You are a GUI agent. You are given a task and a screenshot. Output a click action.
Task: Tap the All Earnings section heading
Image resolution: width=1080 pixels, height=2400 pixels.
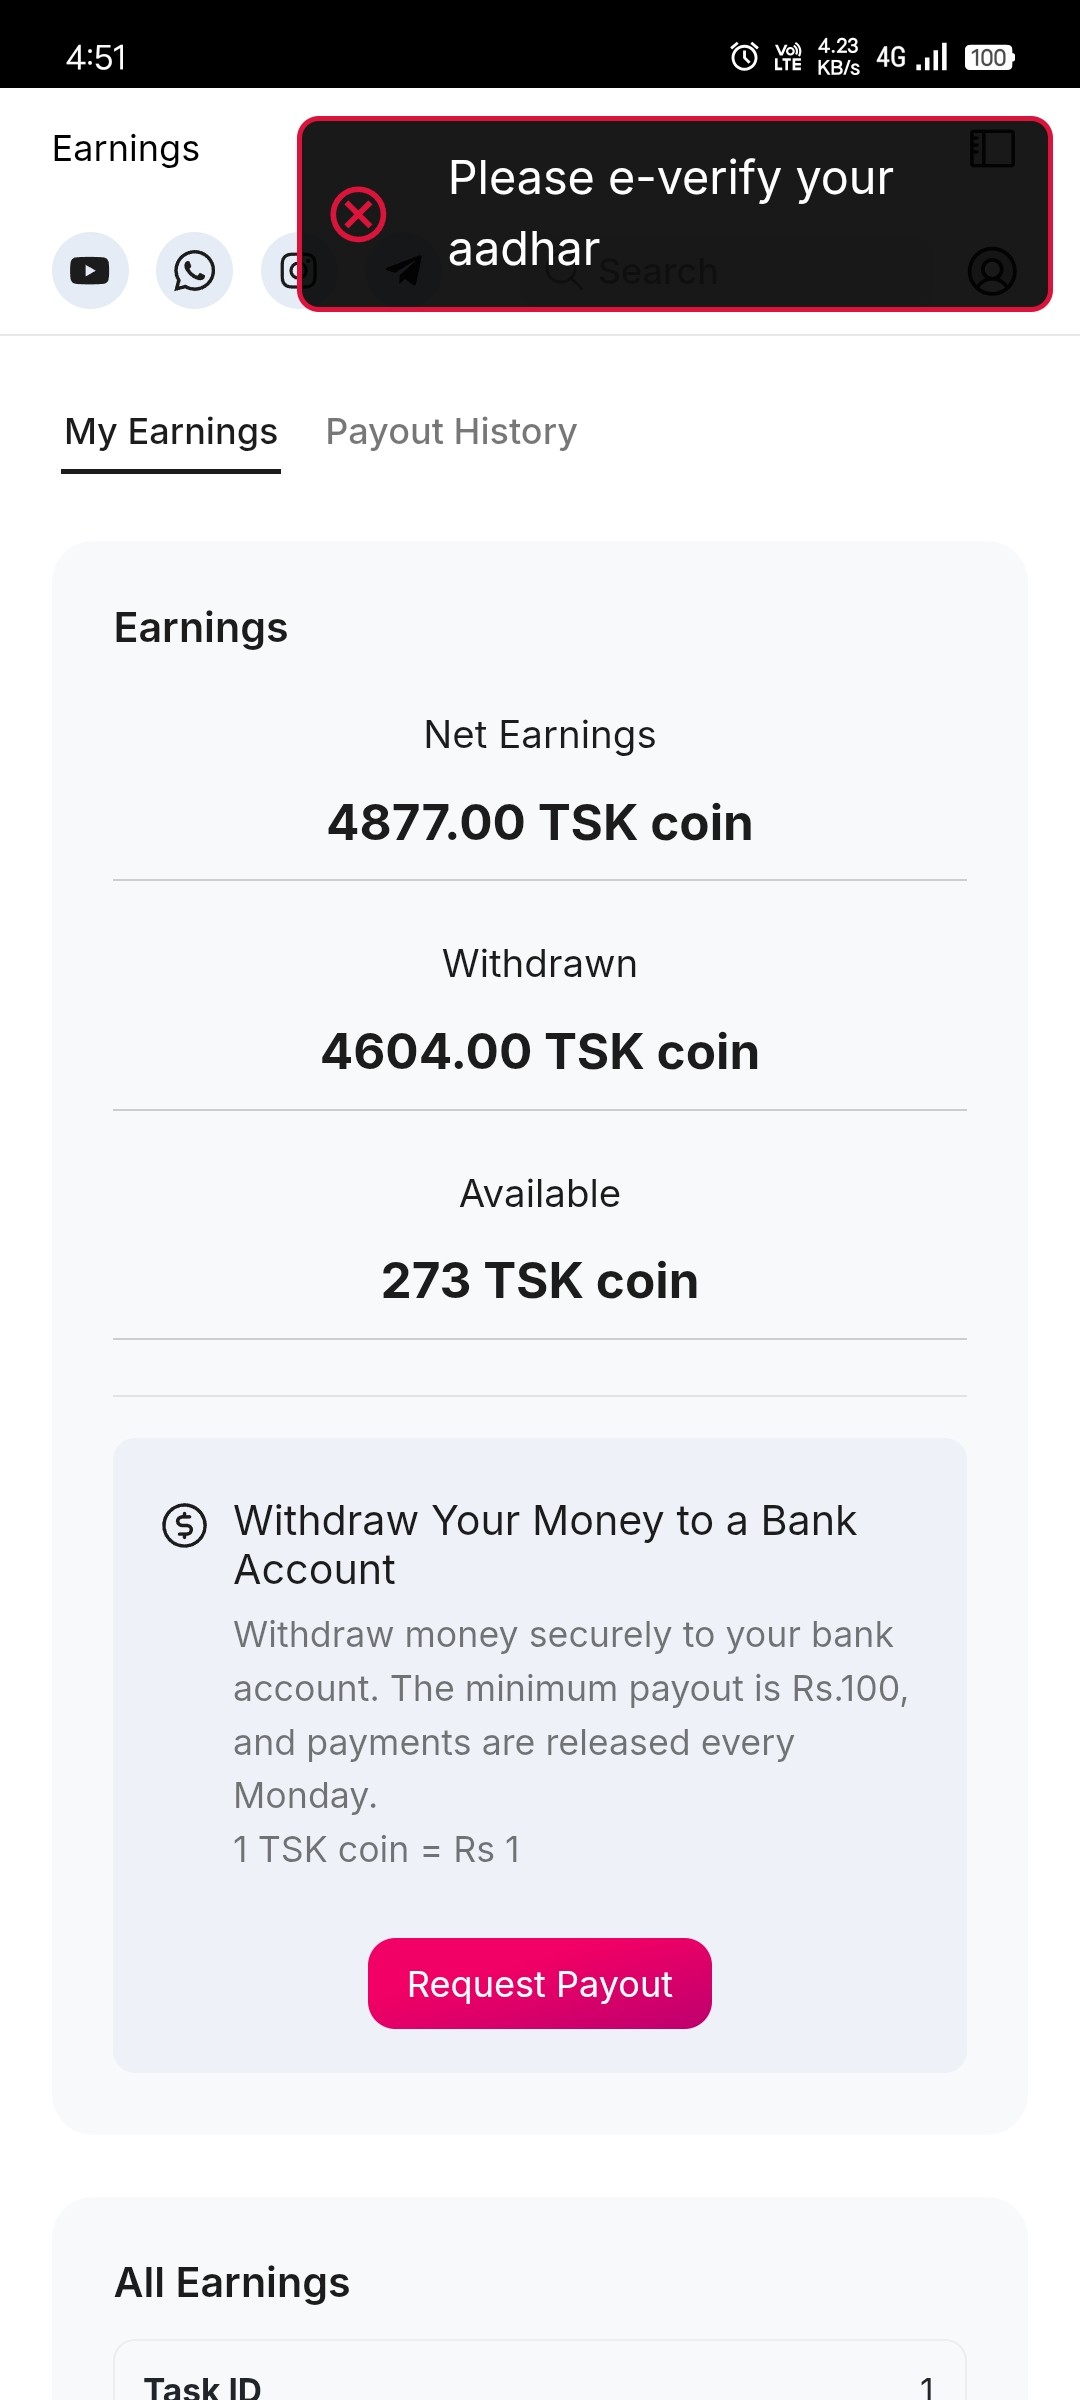tap(232, 2283)
